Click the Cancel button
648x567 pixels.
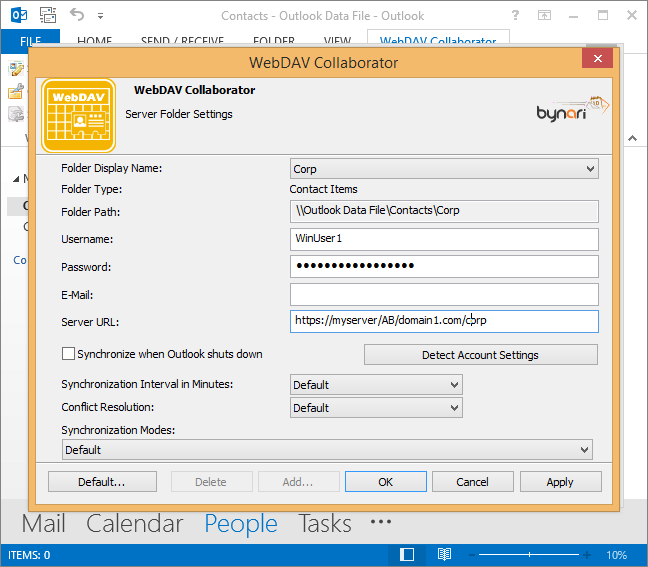(473, 482)
